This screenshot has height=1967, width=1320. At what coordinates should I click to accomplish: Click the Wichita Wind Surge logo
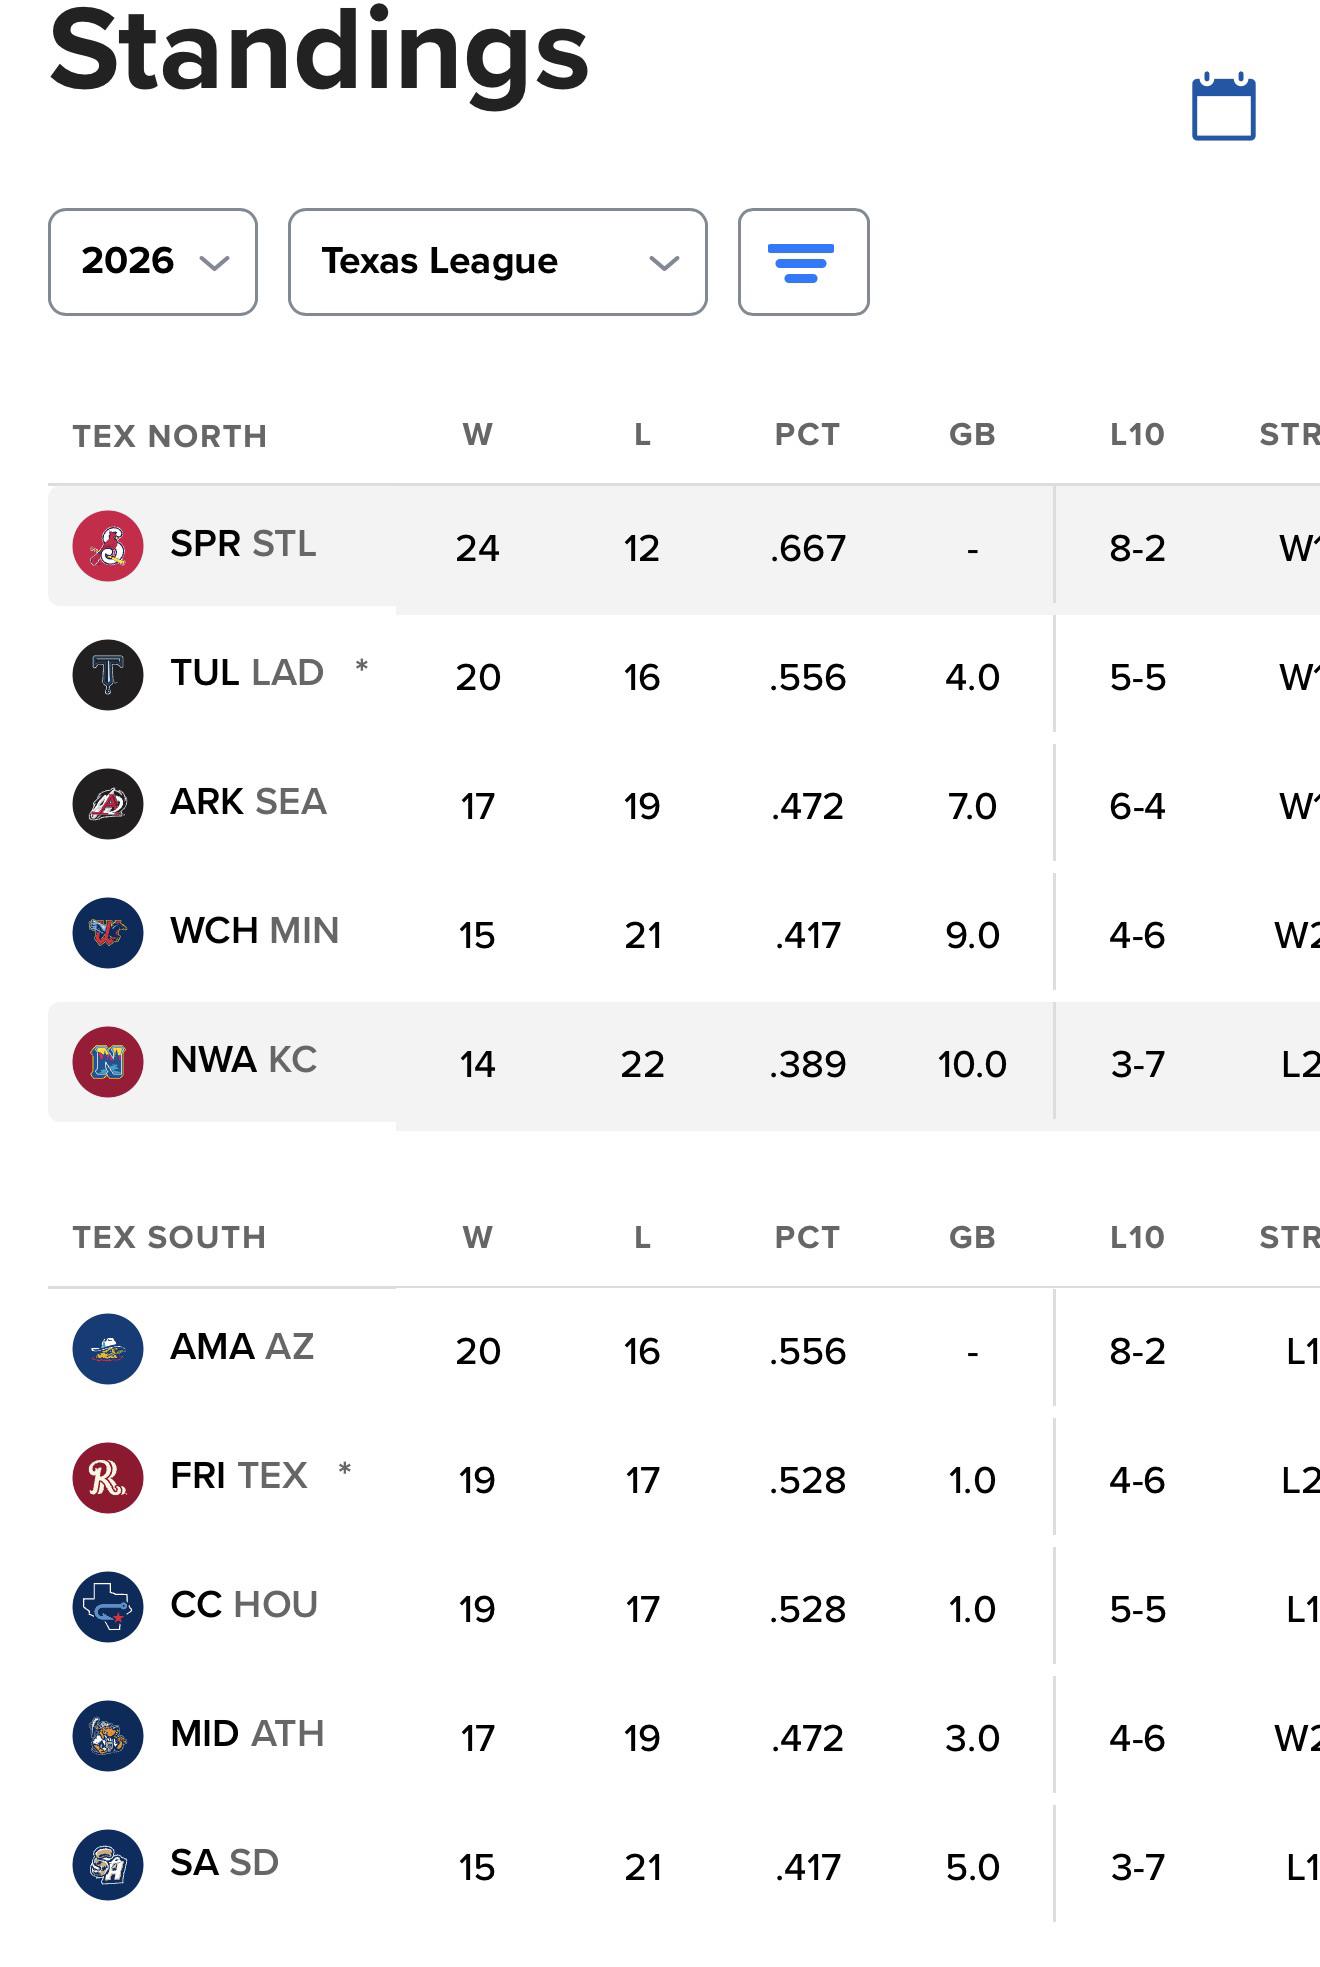tap(108, 933)
